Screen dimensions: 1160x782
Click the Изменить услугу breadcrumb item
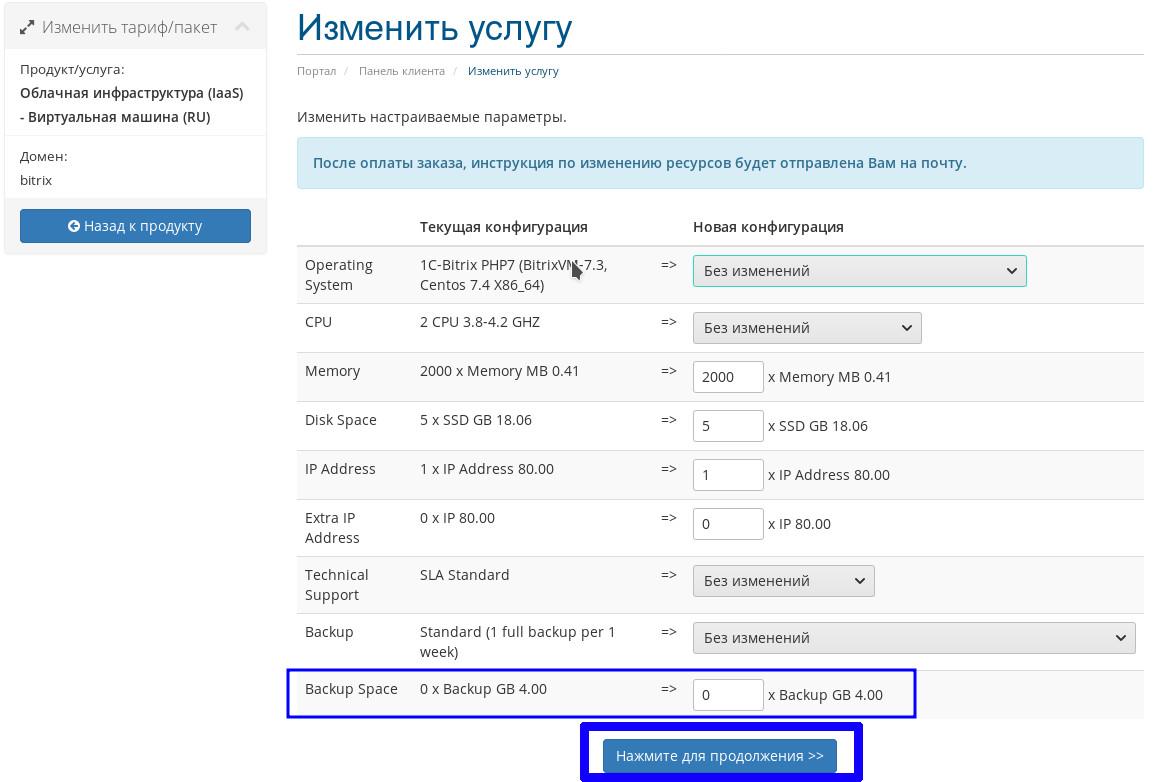pos(513,71)
